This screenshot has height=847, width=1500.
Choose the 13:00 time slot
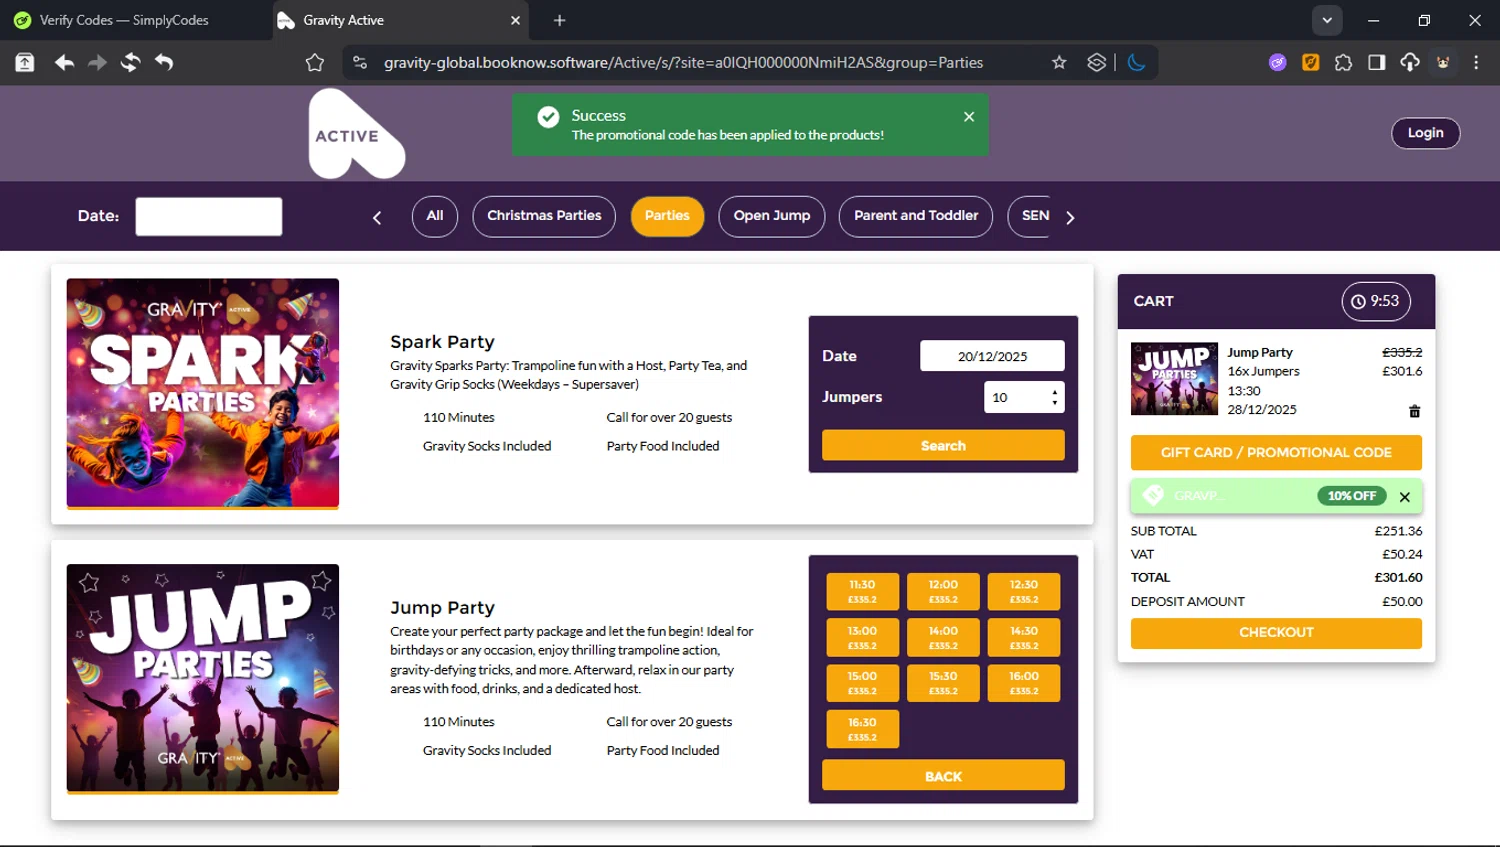[x=862, y=638]
